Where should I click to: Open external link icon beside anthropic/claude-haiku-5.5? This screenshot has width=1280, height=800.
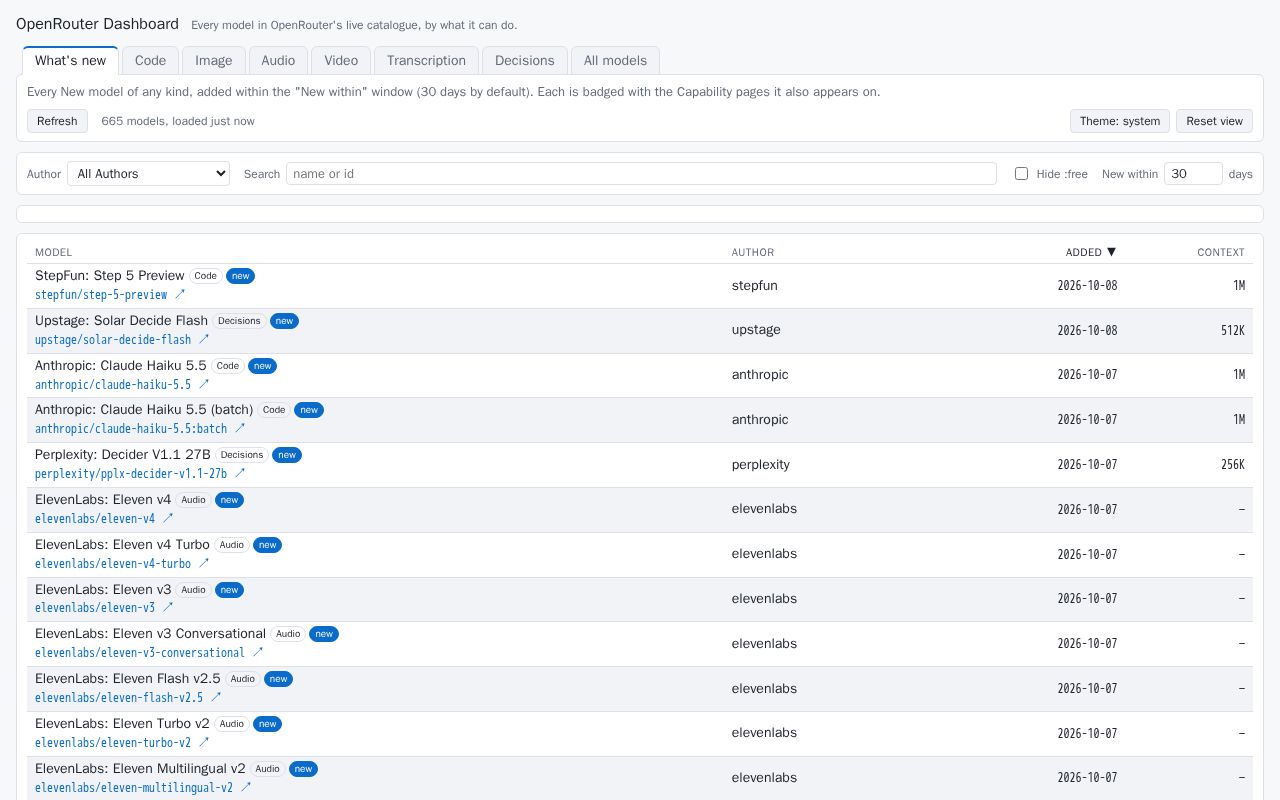[x=204, y=384]
